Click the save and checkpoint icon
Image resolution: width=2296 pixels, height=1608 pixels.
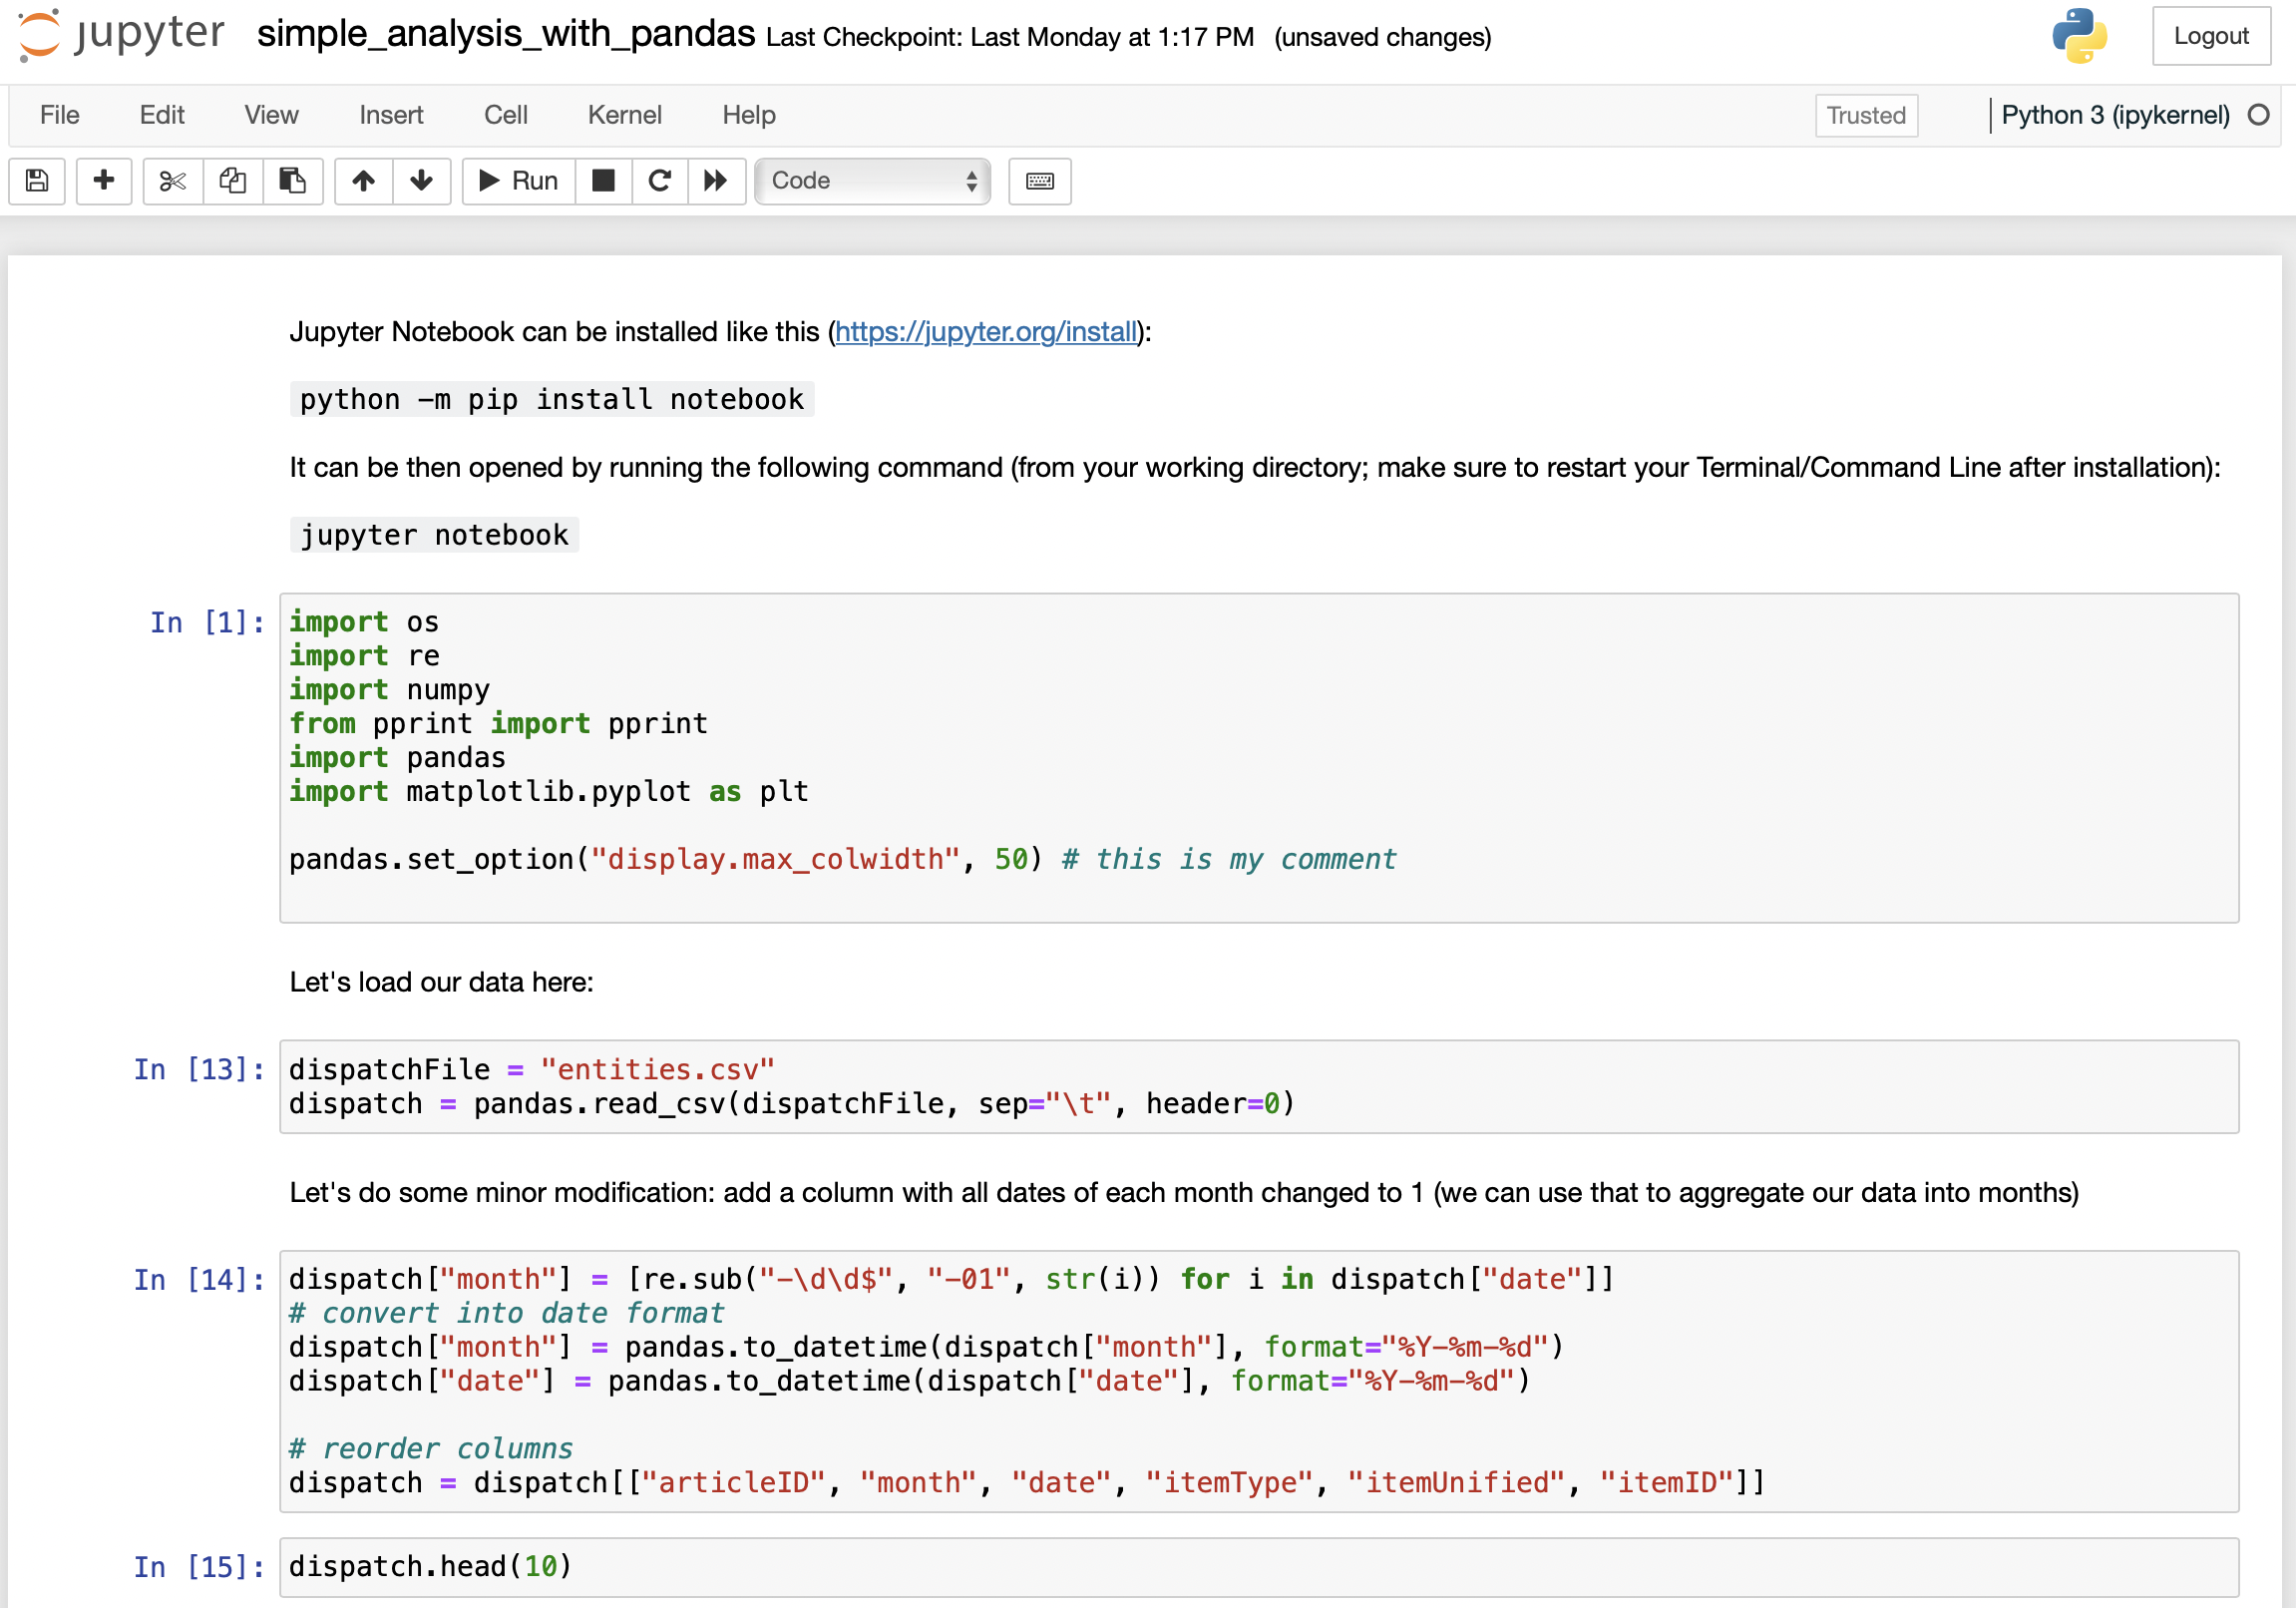point(37,181)
